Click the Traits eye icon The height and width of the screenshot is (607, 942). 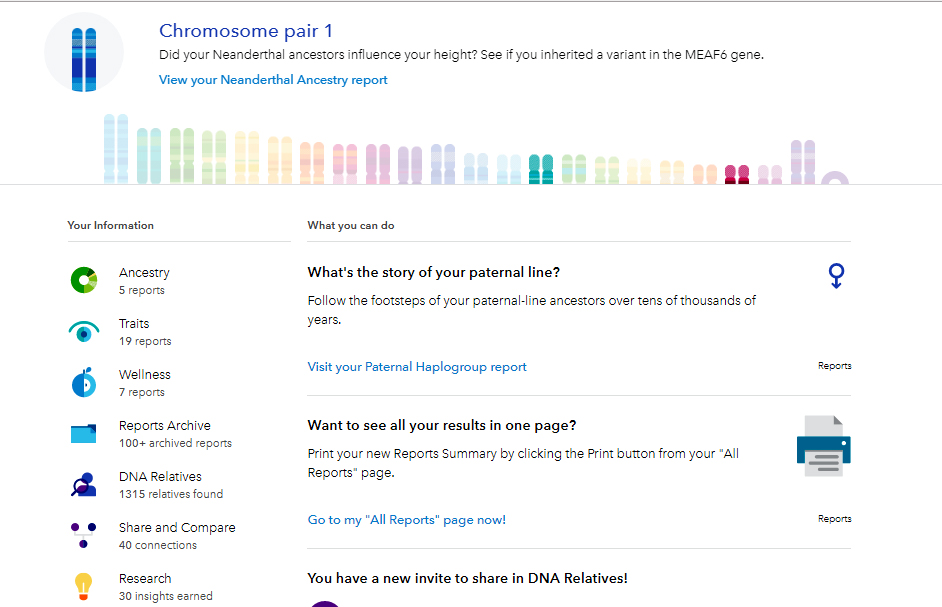coord(84,332)
